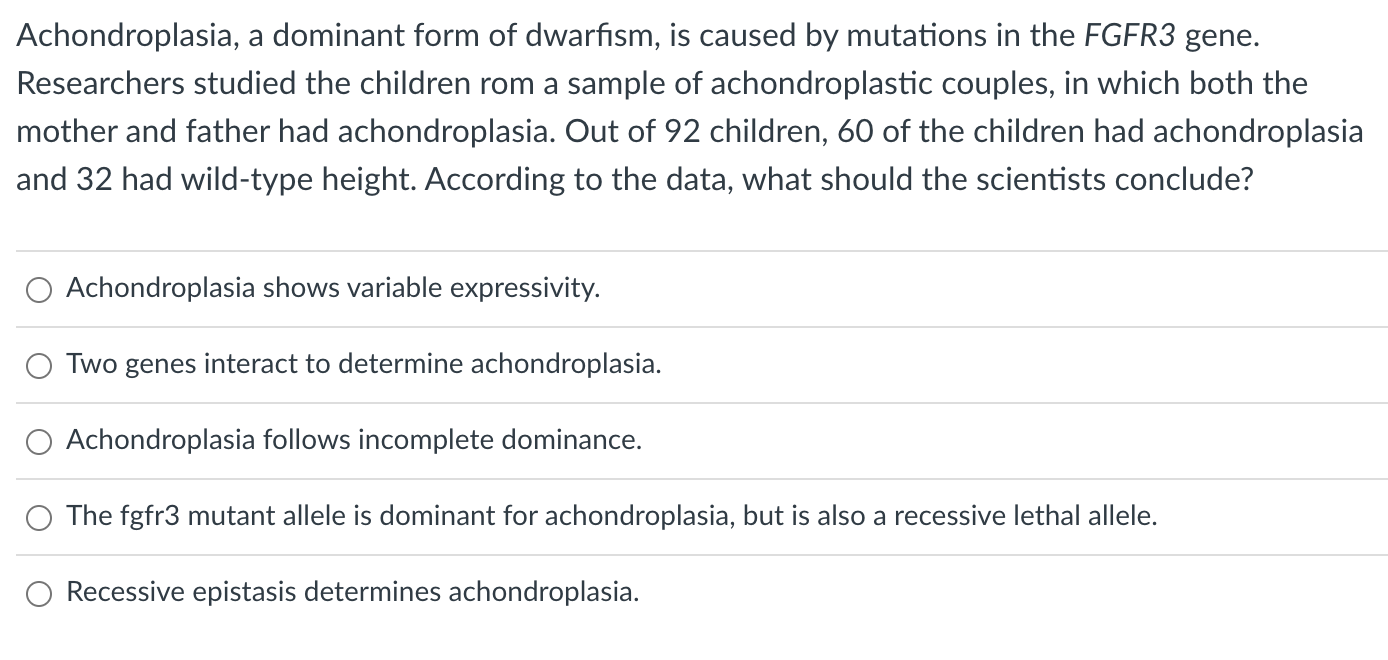Select the recessive lethal allele radio button
This screenshot has width=1388, height=660.
tap(40, 518)
